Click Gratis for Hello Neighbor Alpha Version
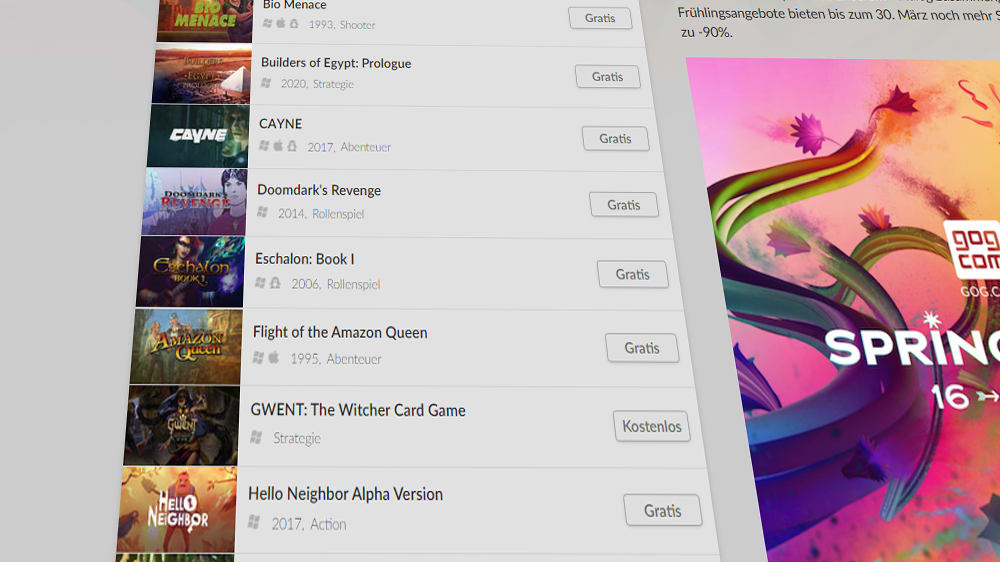The width and height of the screenshot is (1000, 562). [x=663, y=510]
